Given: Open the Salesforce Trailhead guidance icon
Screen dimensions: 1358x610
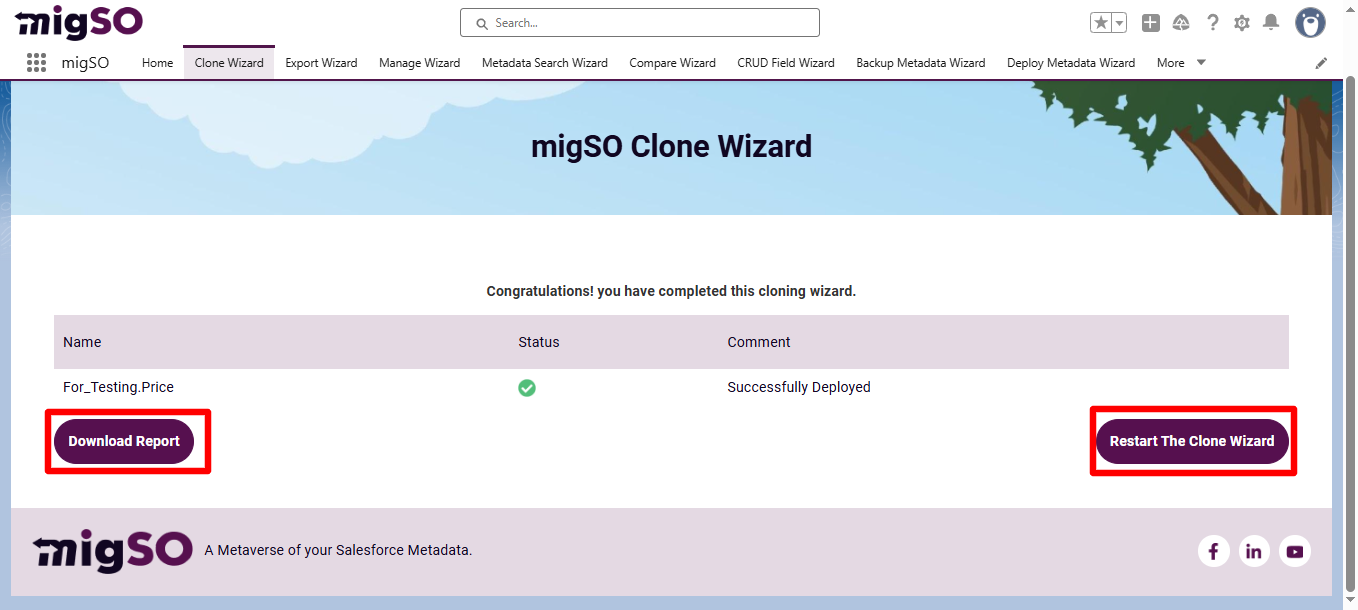Looking at the screenshot, I should coord(1181,23).
